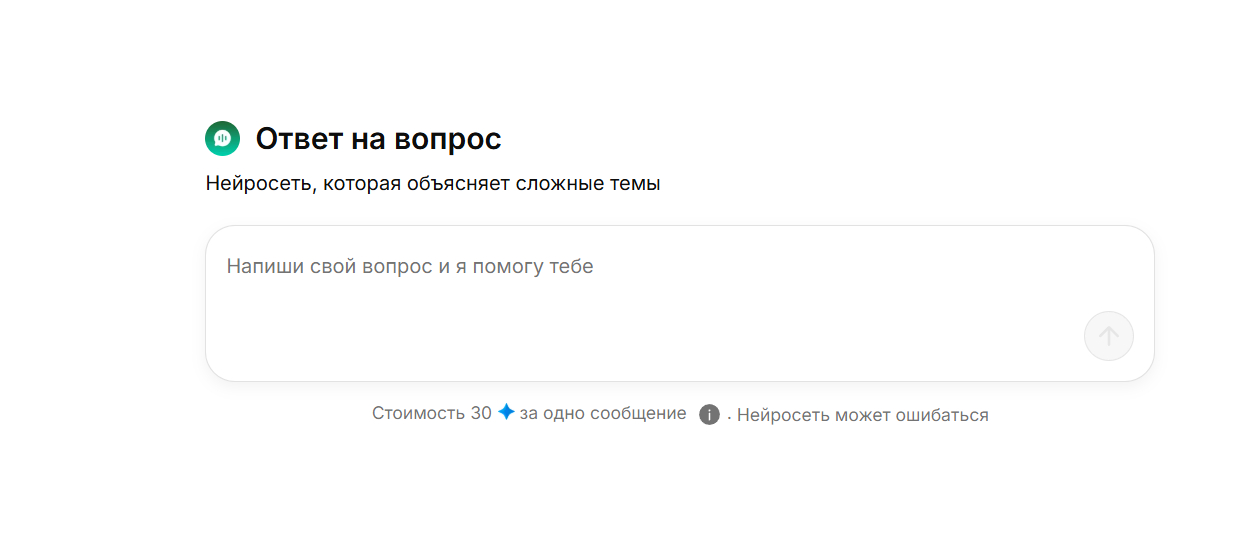The width and height of the screenshot is (1236, 543).
Task: Click the "Нейросеть может ошибаться" disclaimer
Action: [x=863, y=415]
